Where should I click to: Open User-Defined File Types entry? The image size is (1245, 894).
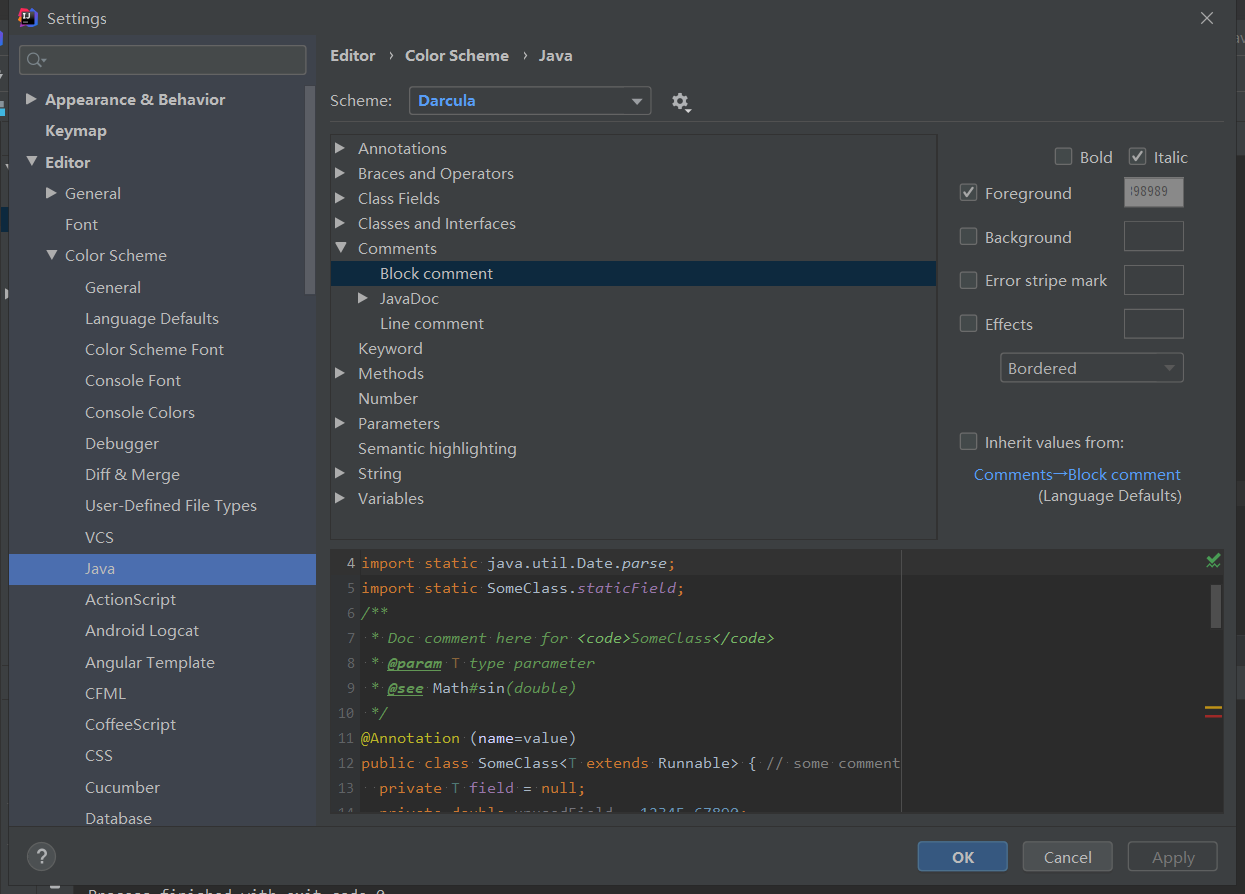point(171,506)
